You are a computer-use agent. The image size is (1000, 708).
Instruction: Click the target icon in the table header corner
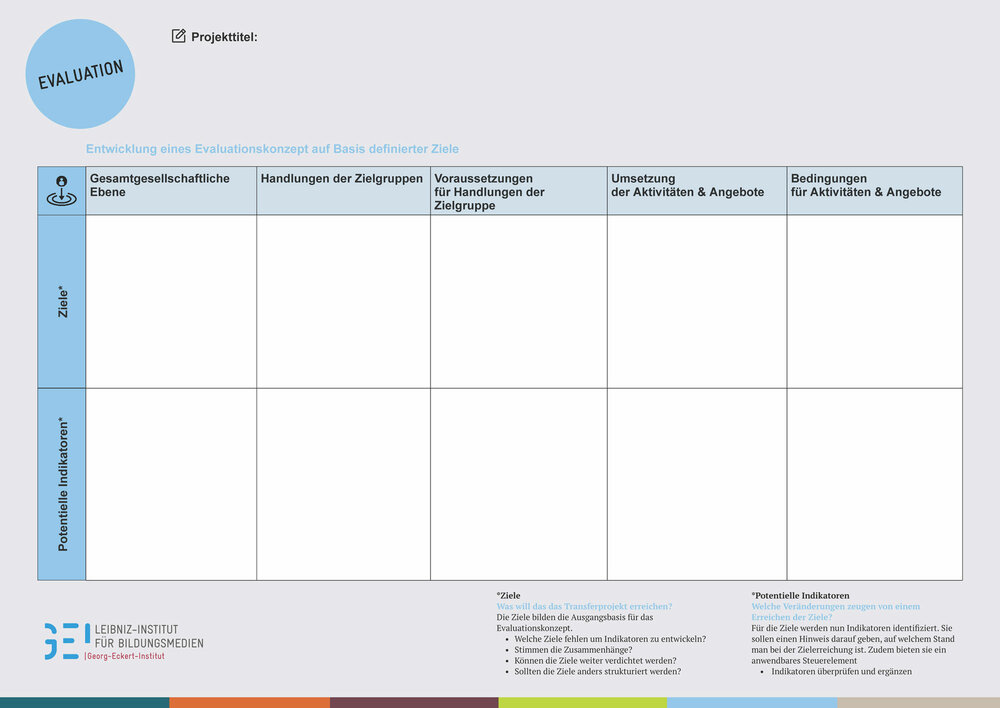pos(61,190)
